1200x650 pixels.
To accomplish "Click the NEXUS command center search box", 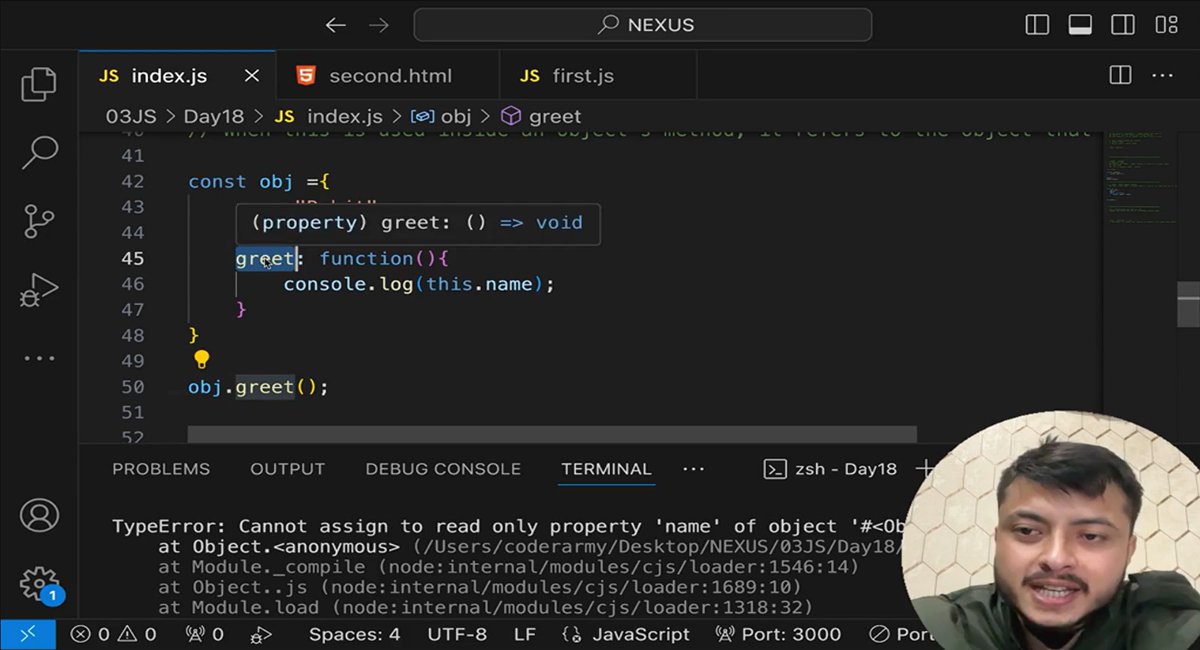I will click(x=643, y=25).
